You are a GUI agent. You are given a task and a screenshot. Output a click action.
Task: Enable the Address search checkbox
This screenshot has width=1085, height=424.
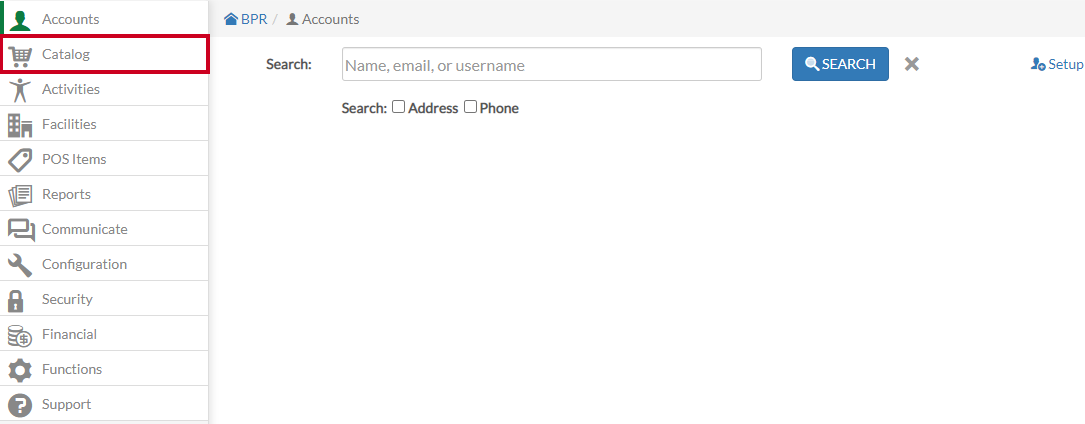coord(399,107)
